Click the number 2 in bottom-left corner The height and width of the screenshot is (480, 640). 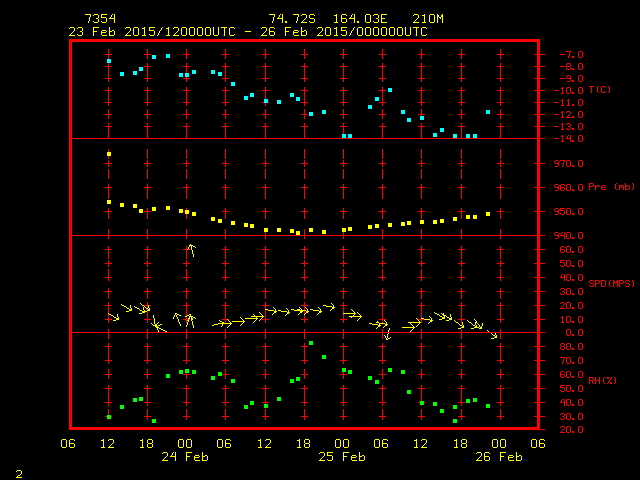click(x=19, y=472)
